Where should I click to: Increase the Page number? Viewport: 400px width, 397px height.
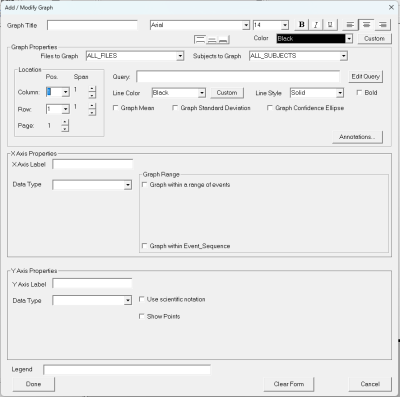(x=65, y=122)
